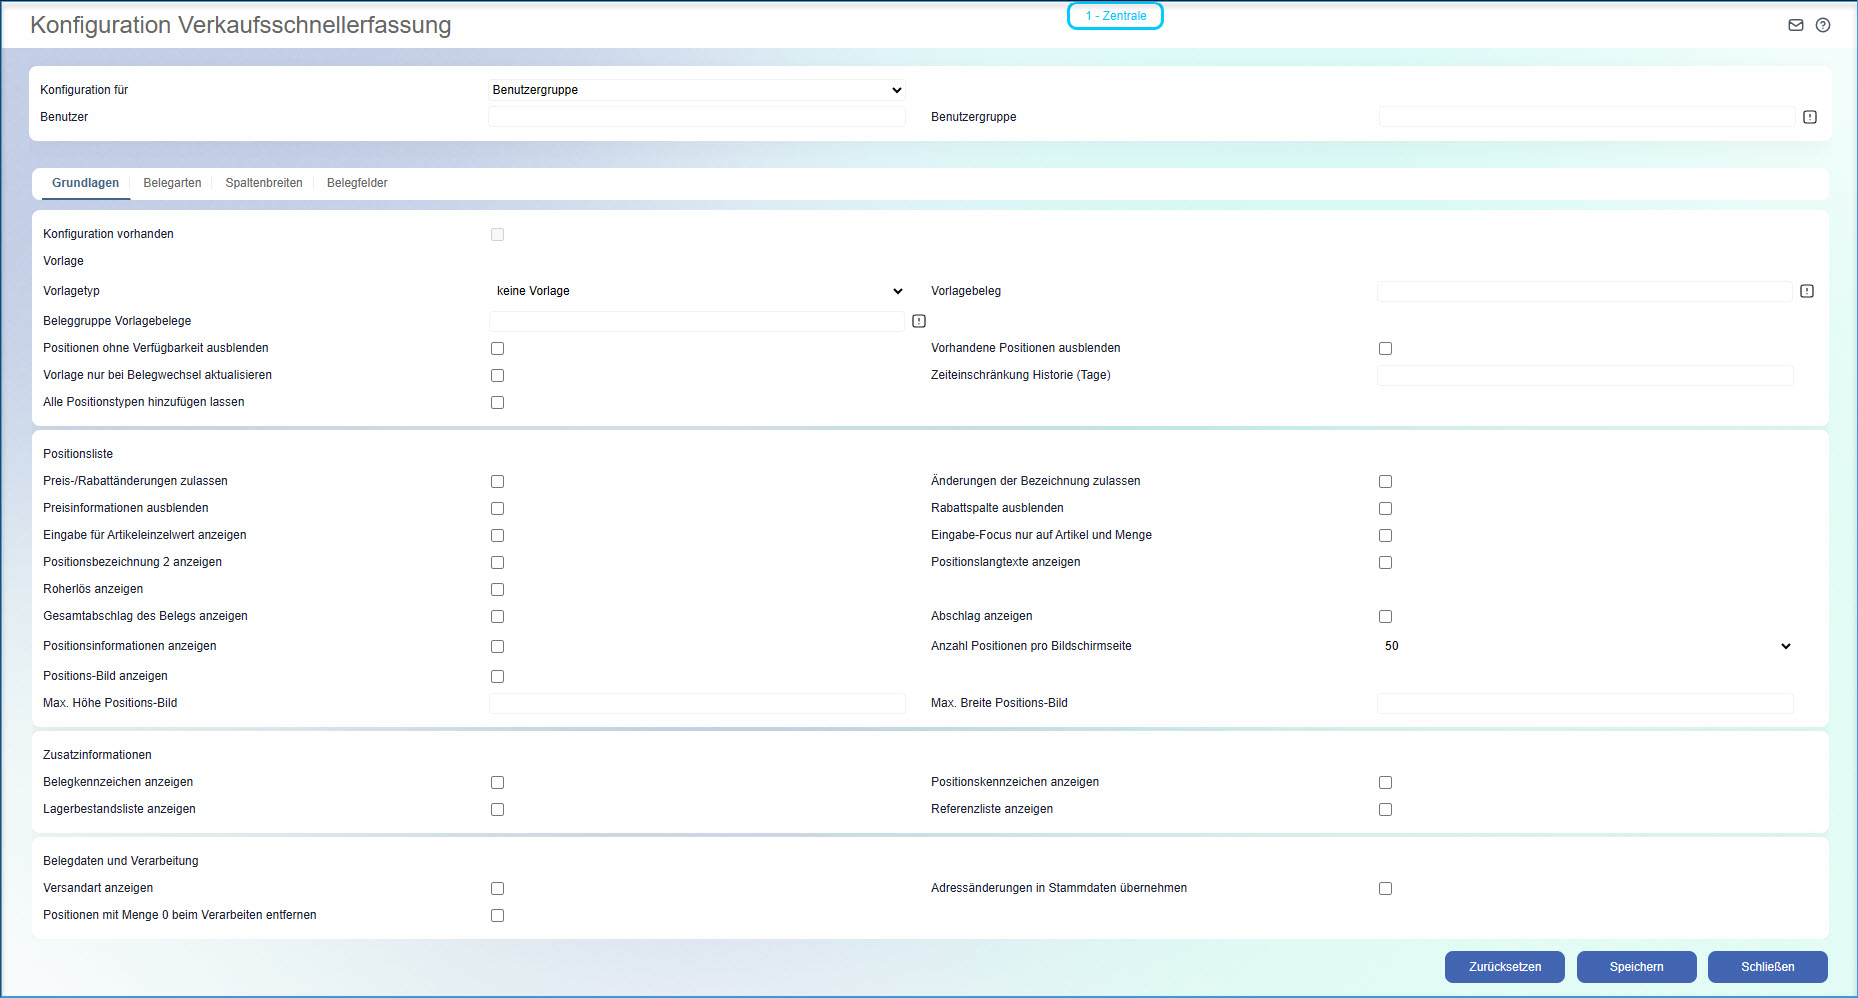Select the Belegfelder tab
1858x998 pixels.
tap(357, 183)
